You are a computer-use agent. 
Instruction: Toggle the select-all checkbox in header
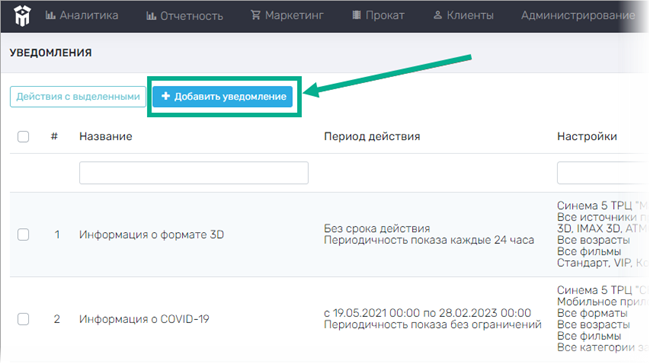pos(23,136)
